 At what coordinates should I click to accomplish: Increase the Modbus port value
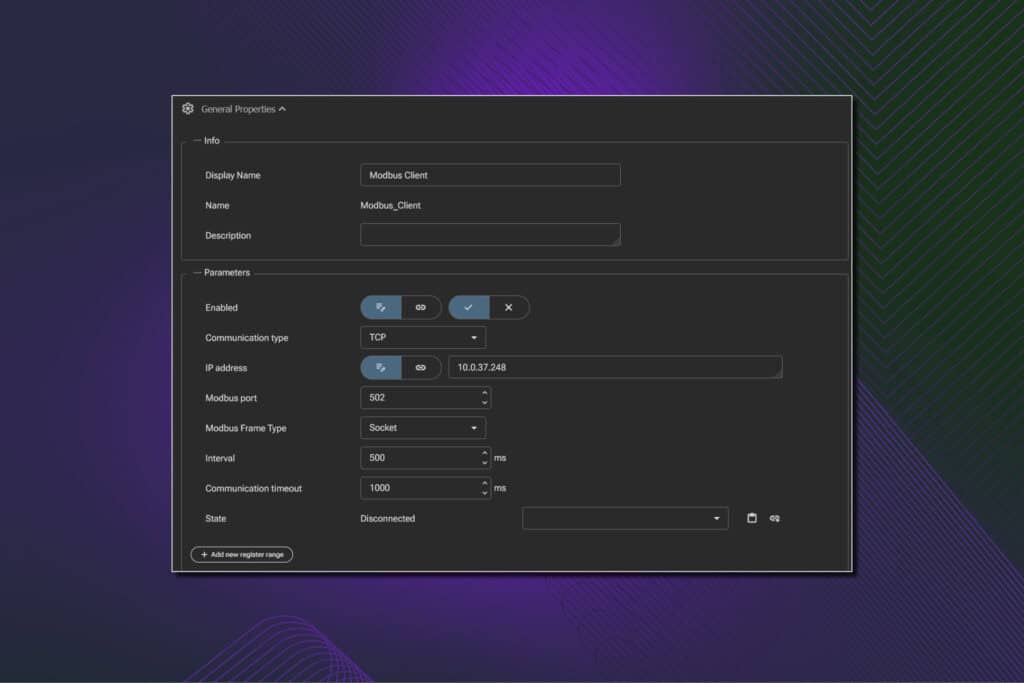click(x=485, y=393)
